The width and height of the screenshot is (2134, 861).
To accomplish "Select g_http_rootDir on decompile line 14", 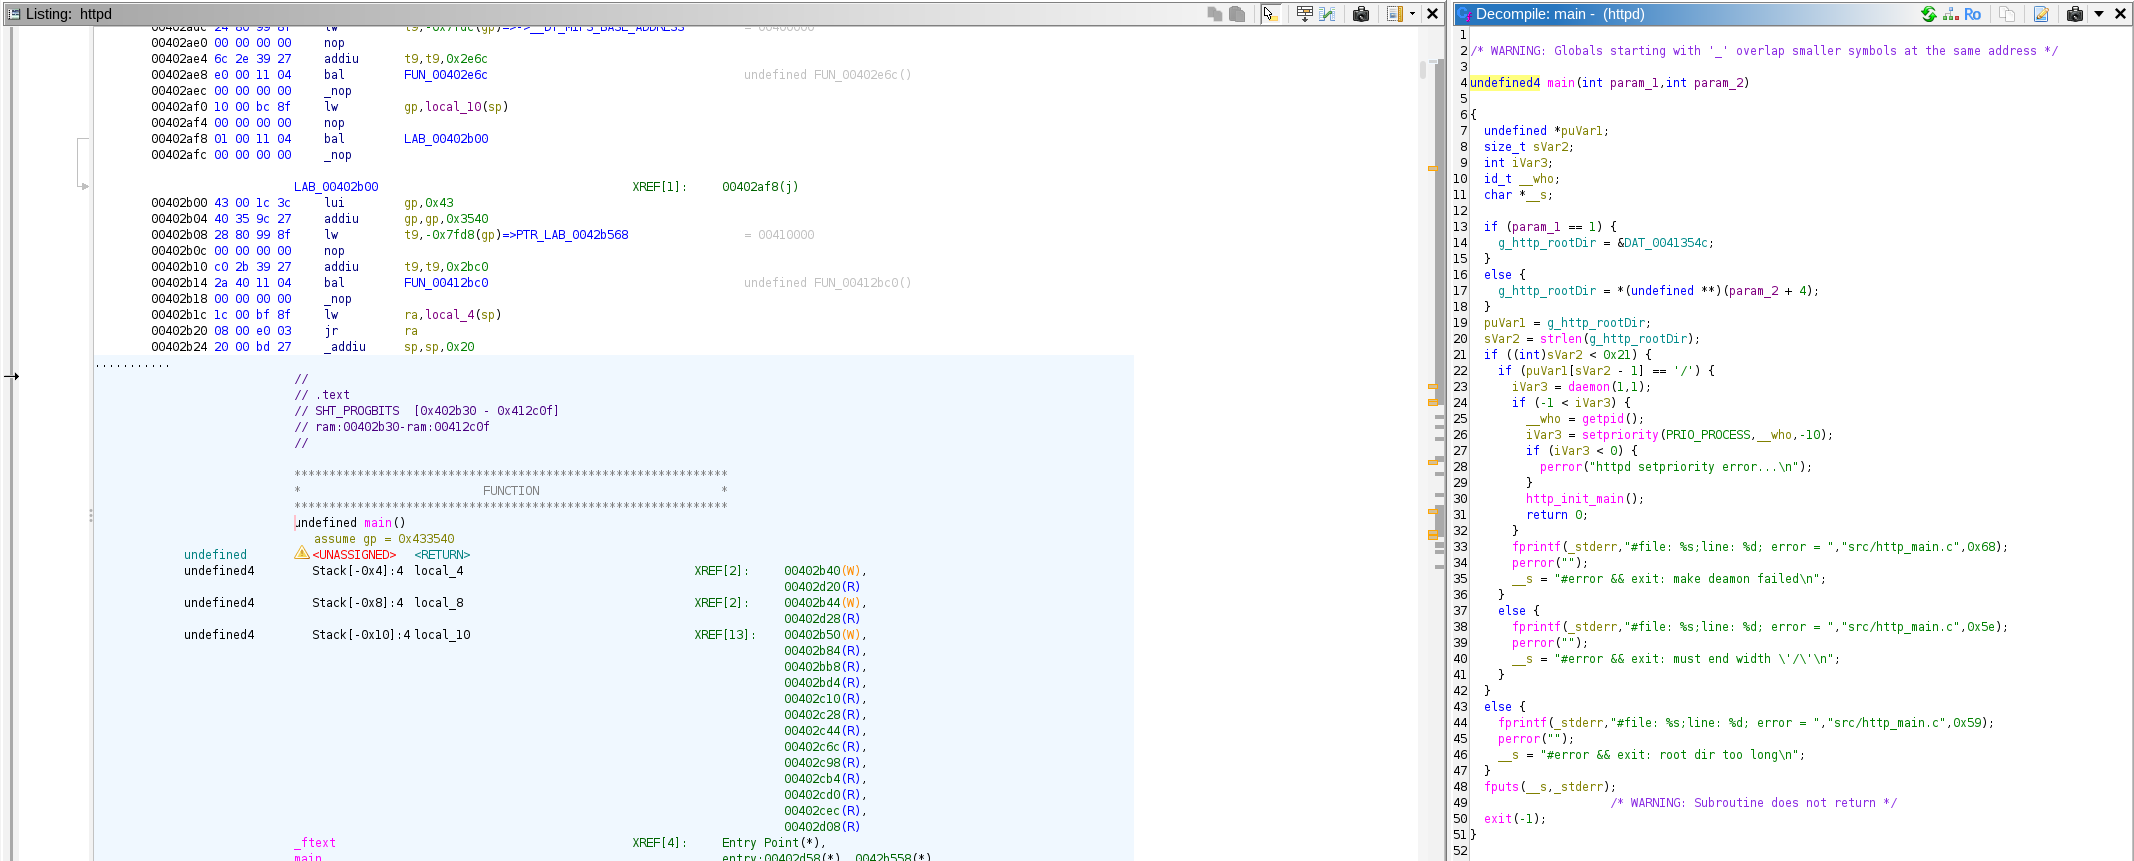I will coord(1546,243).
